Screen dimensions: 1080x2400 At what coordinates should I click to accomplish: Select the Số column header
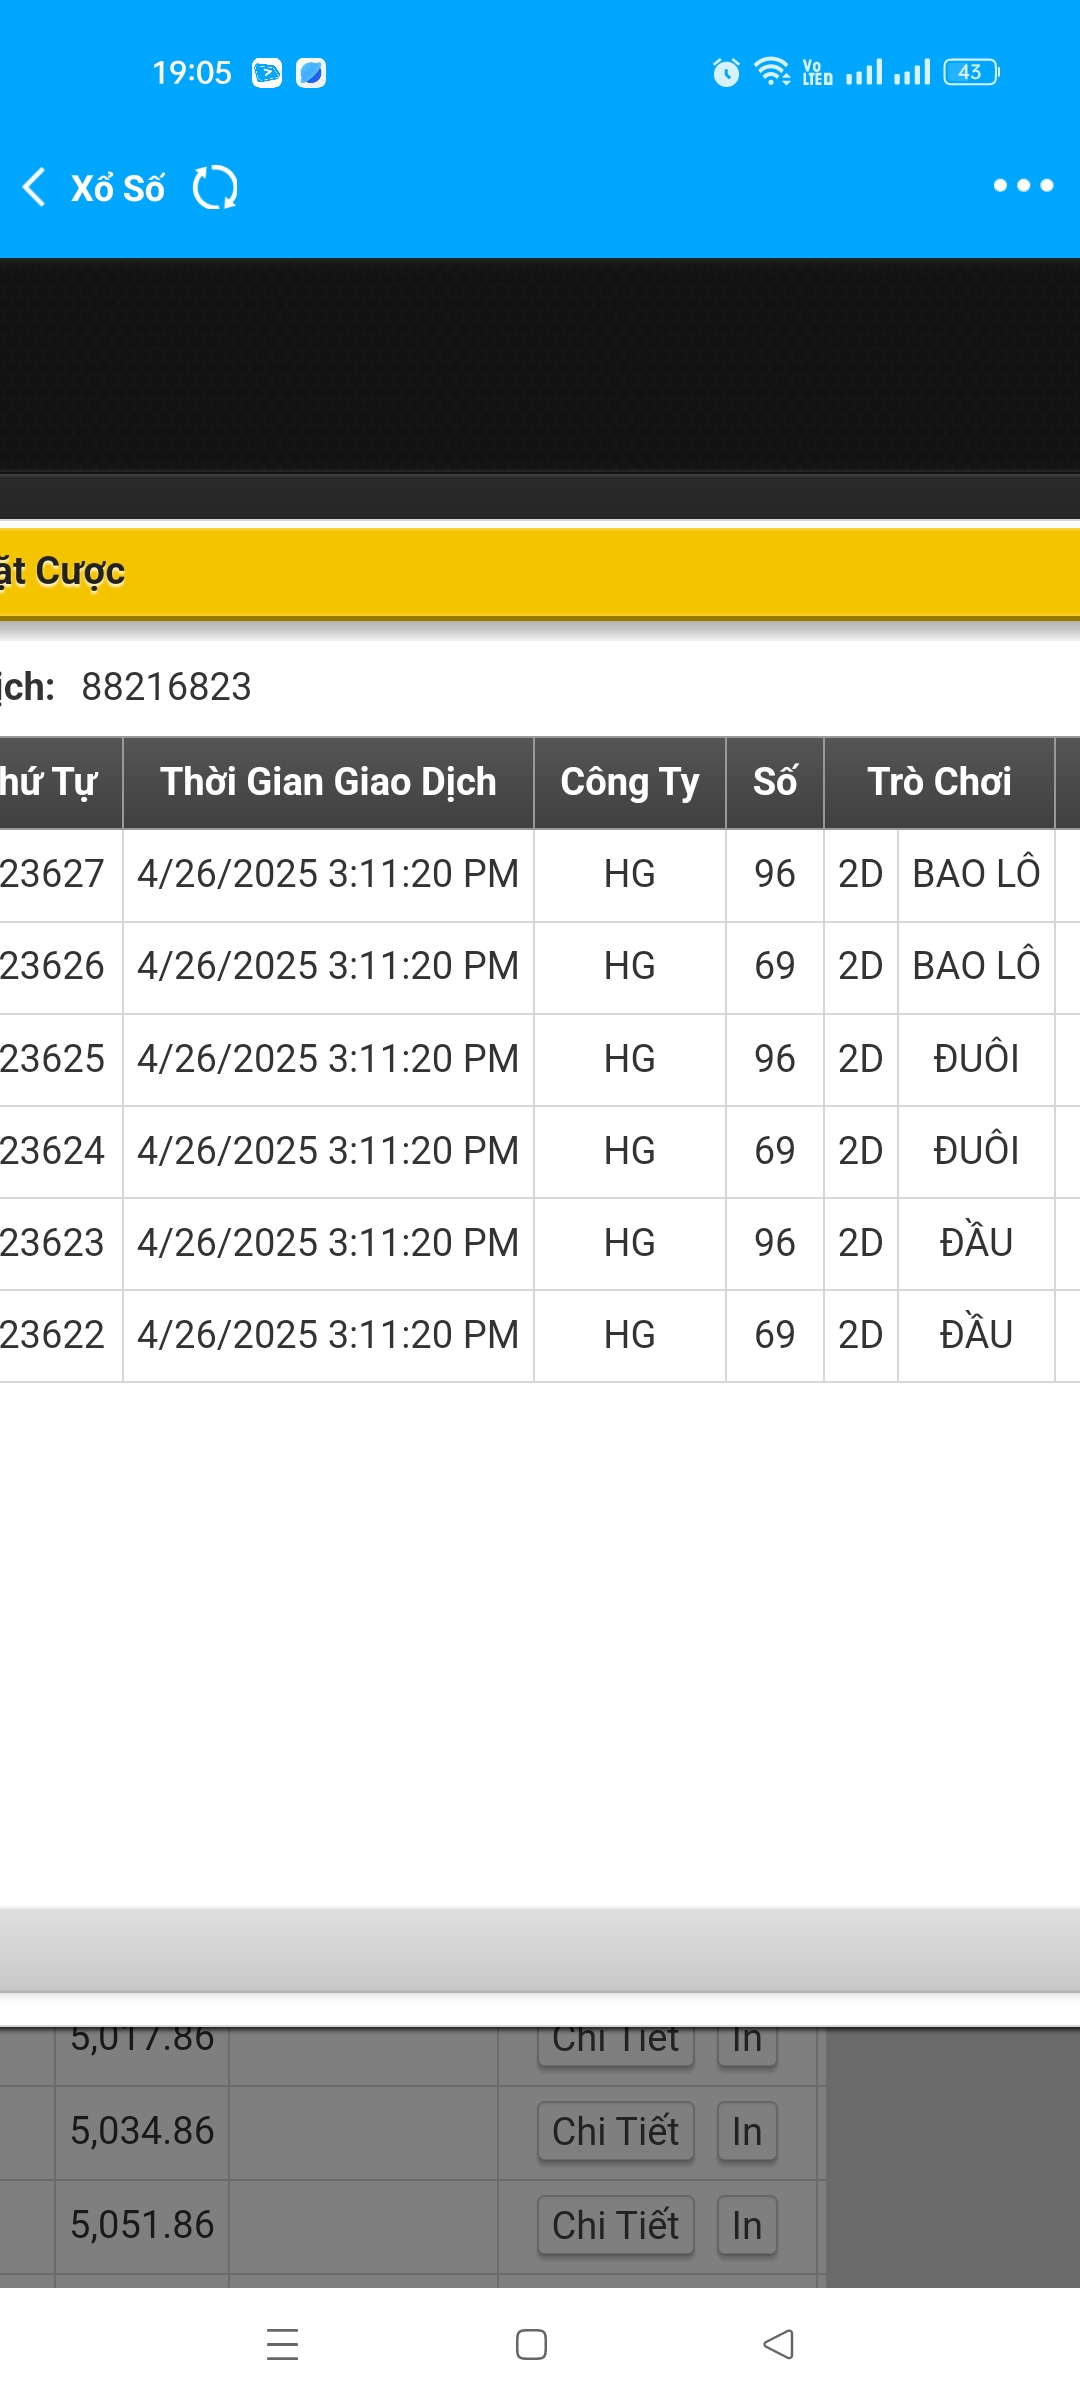pyautogui.click(x=775, y=782)
